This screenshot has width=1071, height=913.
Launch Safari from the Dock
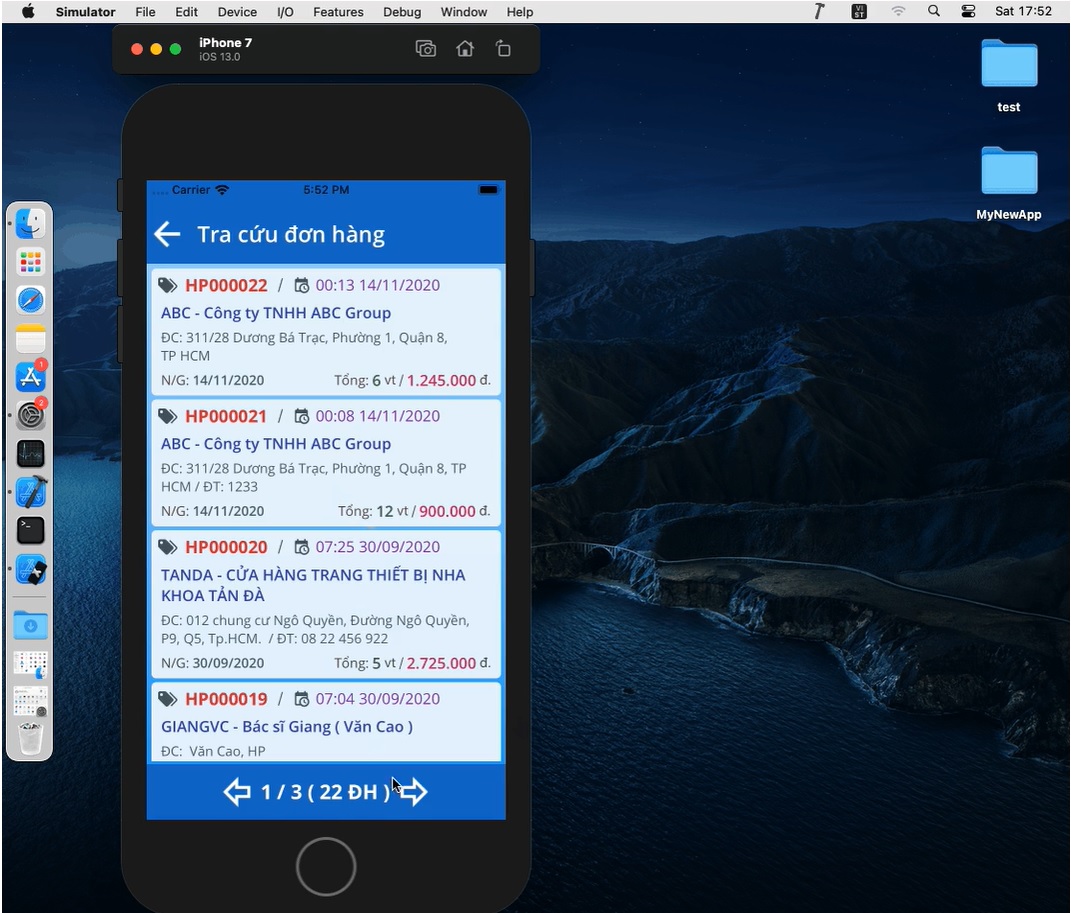[31, 300]
